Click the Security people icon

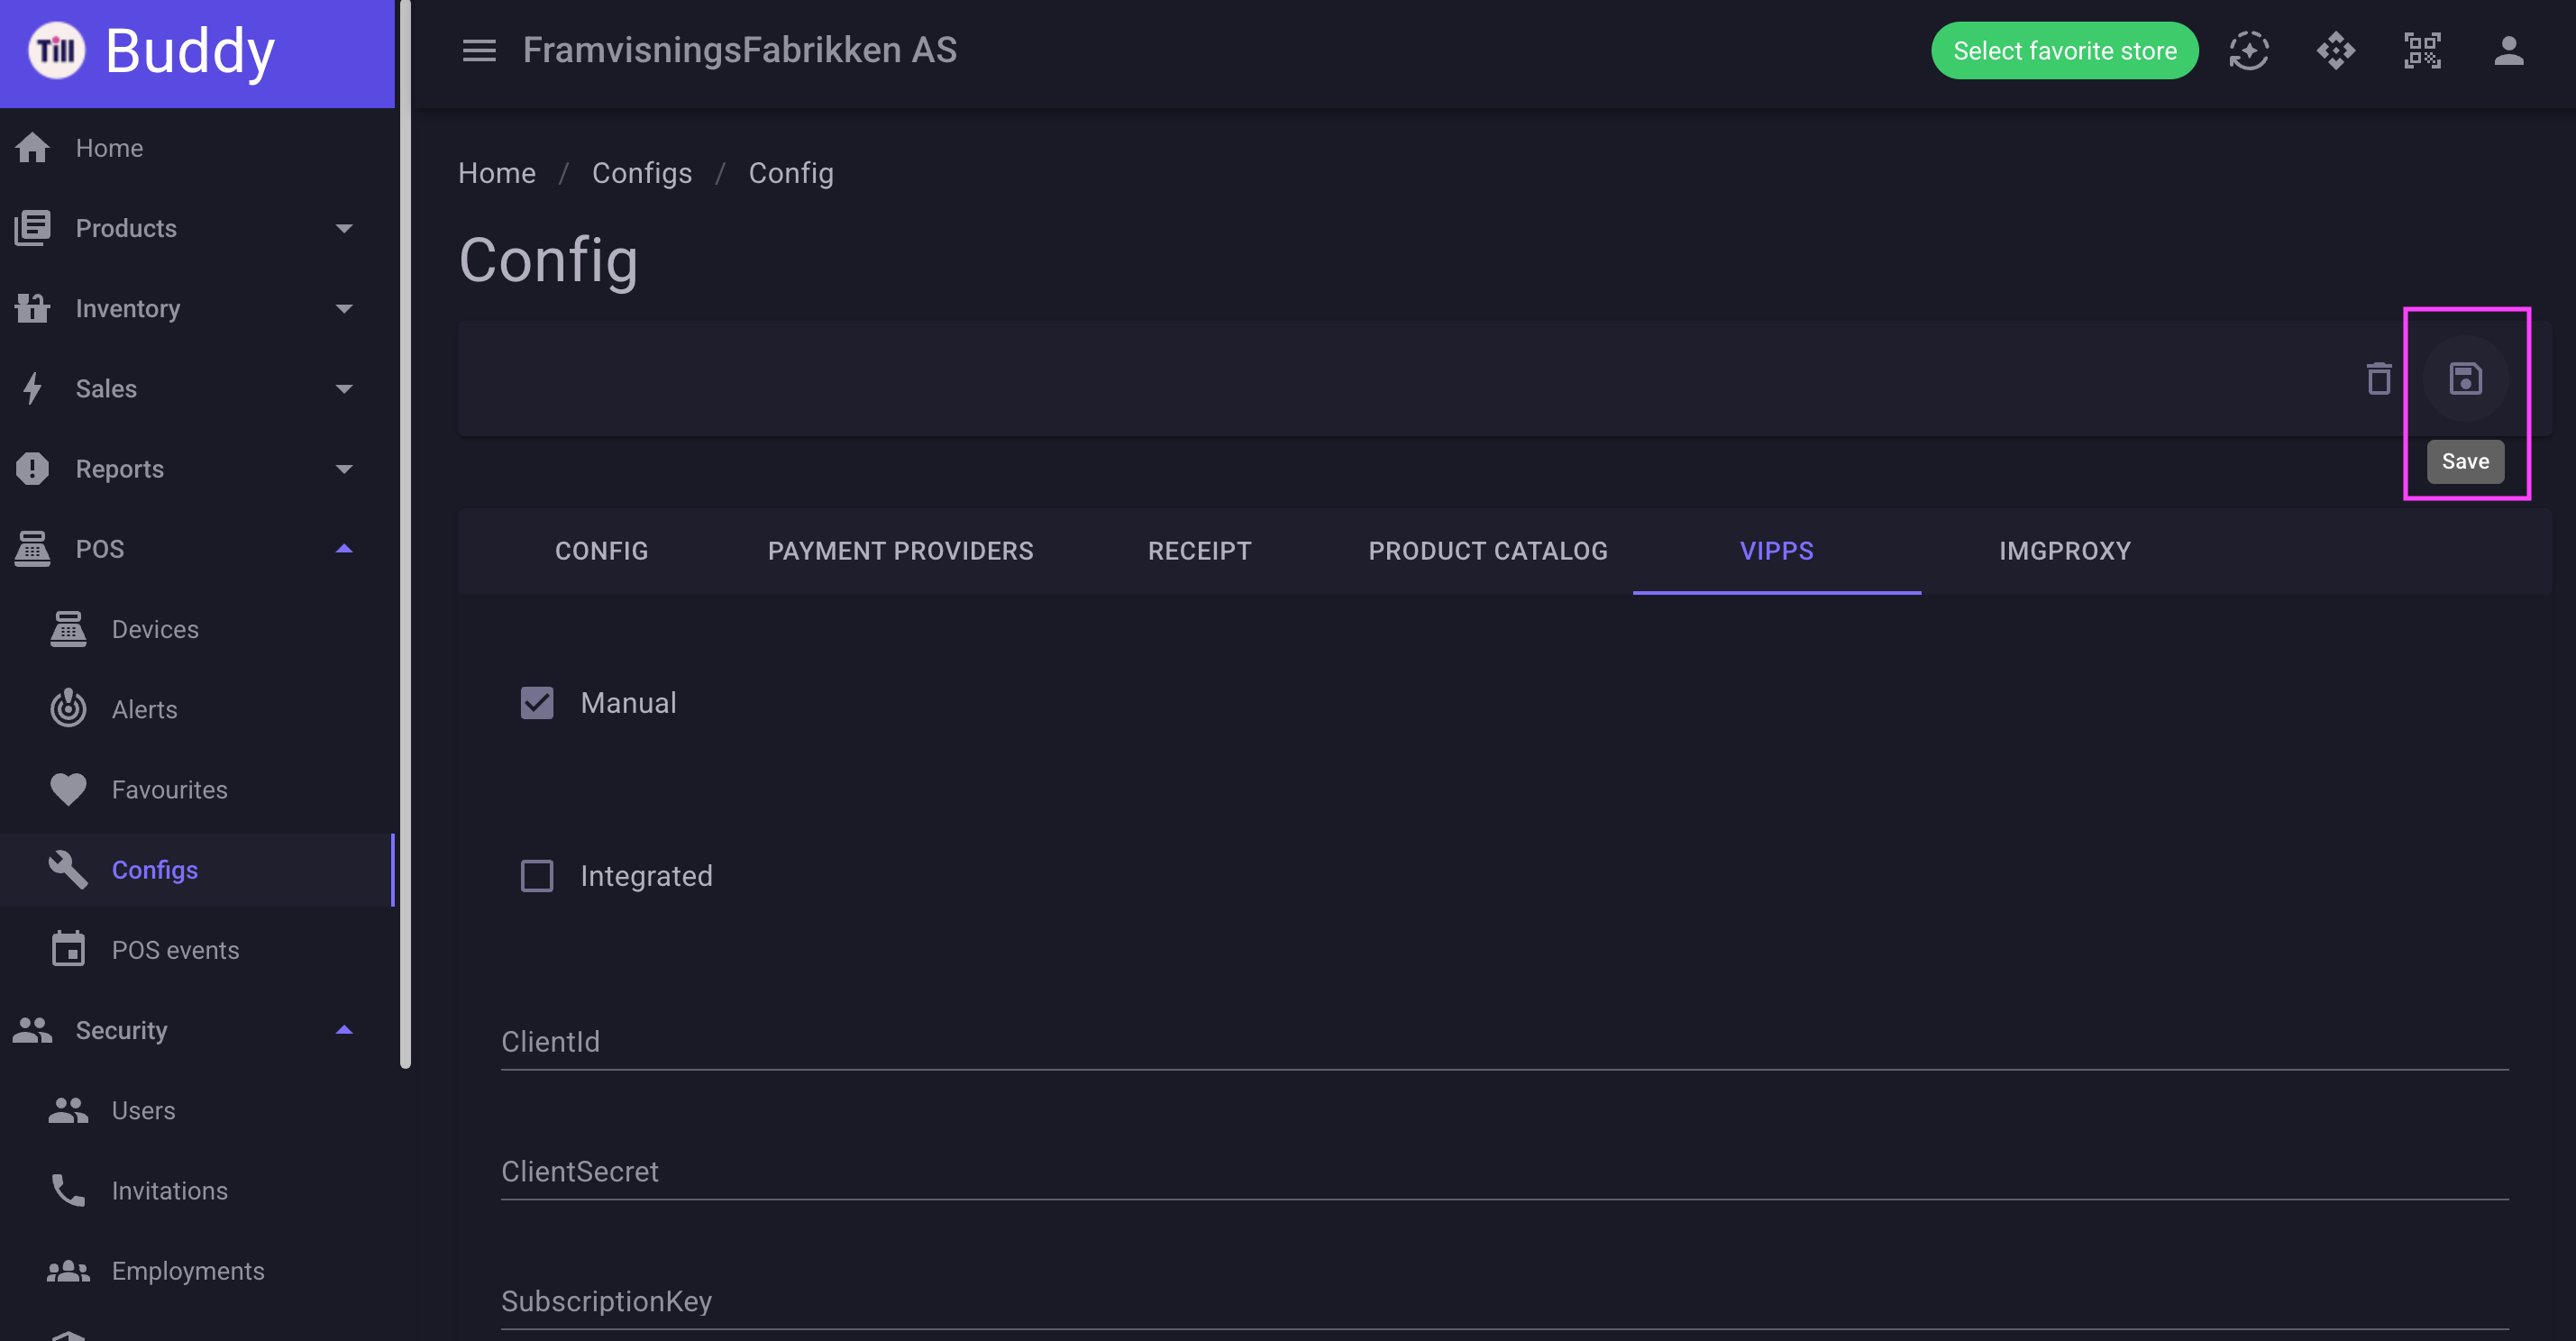[x=33, y=1030]
